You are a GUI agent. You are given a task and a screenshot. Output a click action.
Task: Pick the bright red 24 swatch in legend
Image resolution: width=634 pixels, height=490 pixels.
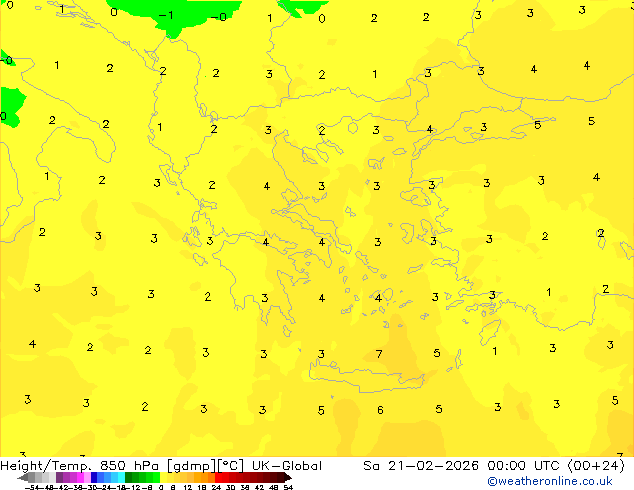(x=218, y=477)
